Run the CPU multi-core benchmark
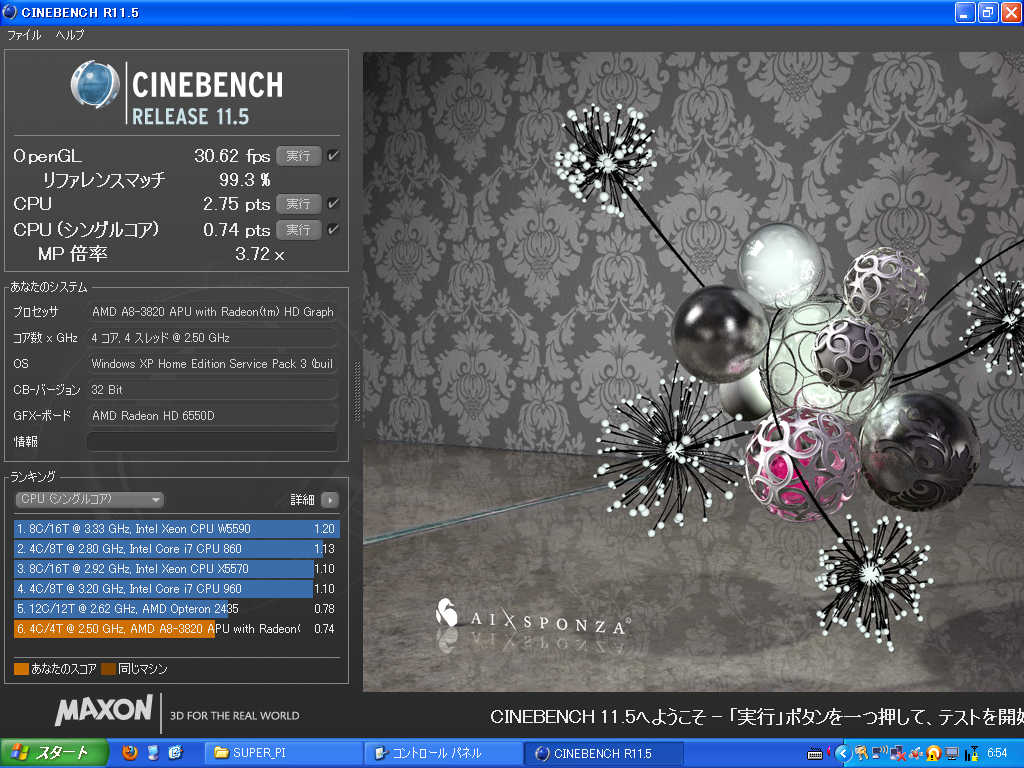Image resolution: width=1024 pixels, height=768 pixels. point(298,204)
